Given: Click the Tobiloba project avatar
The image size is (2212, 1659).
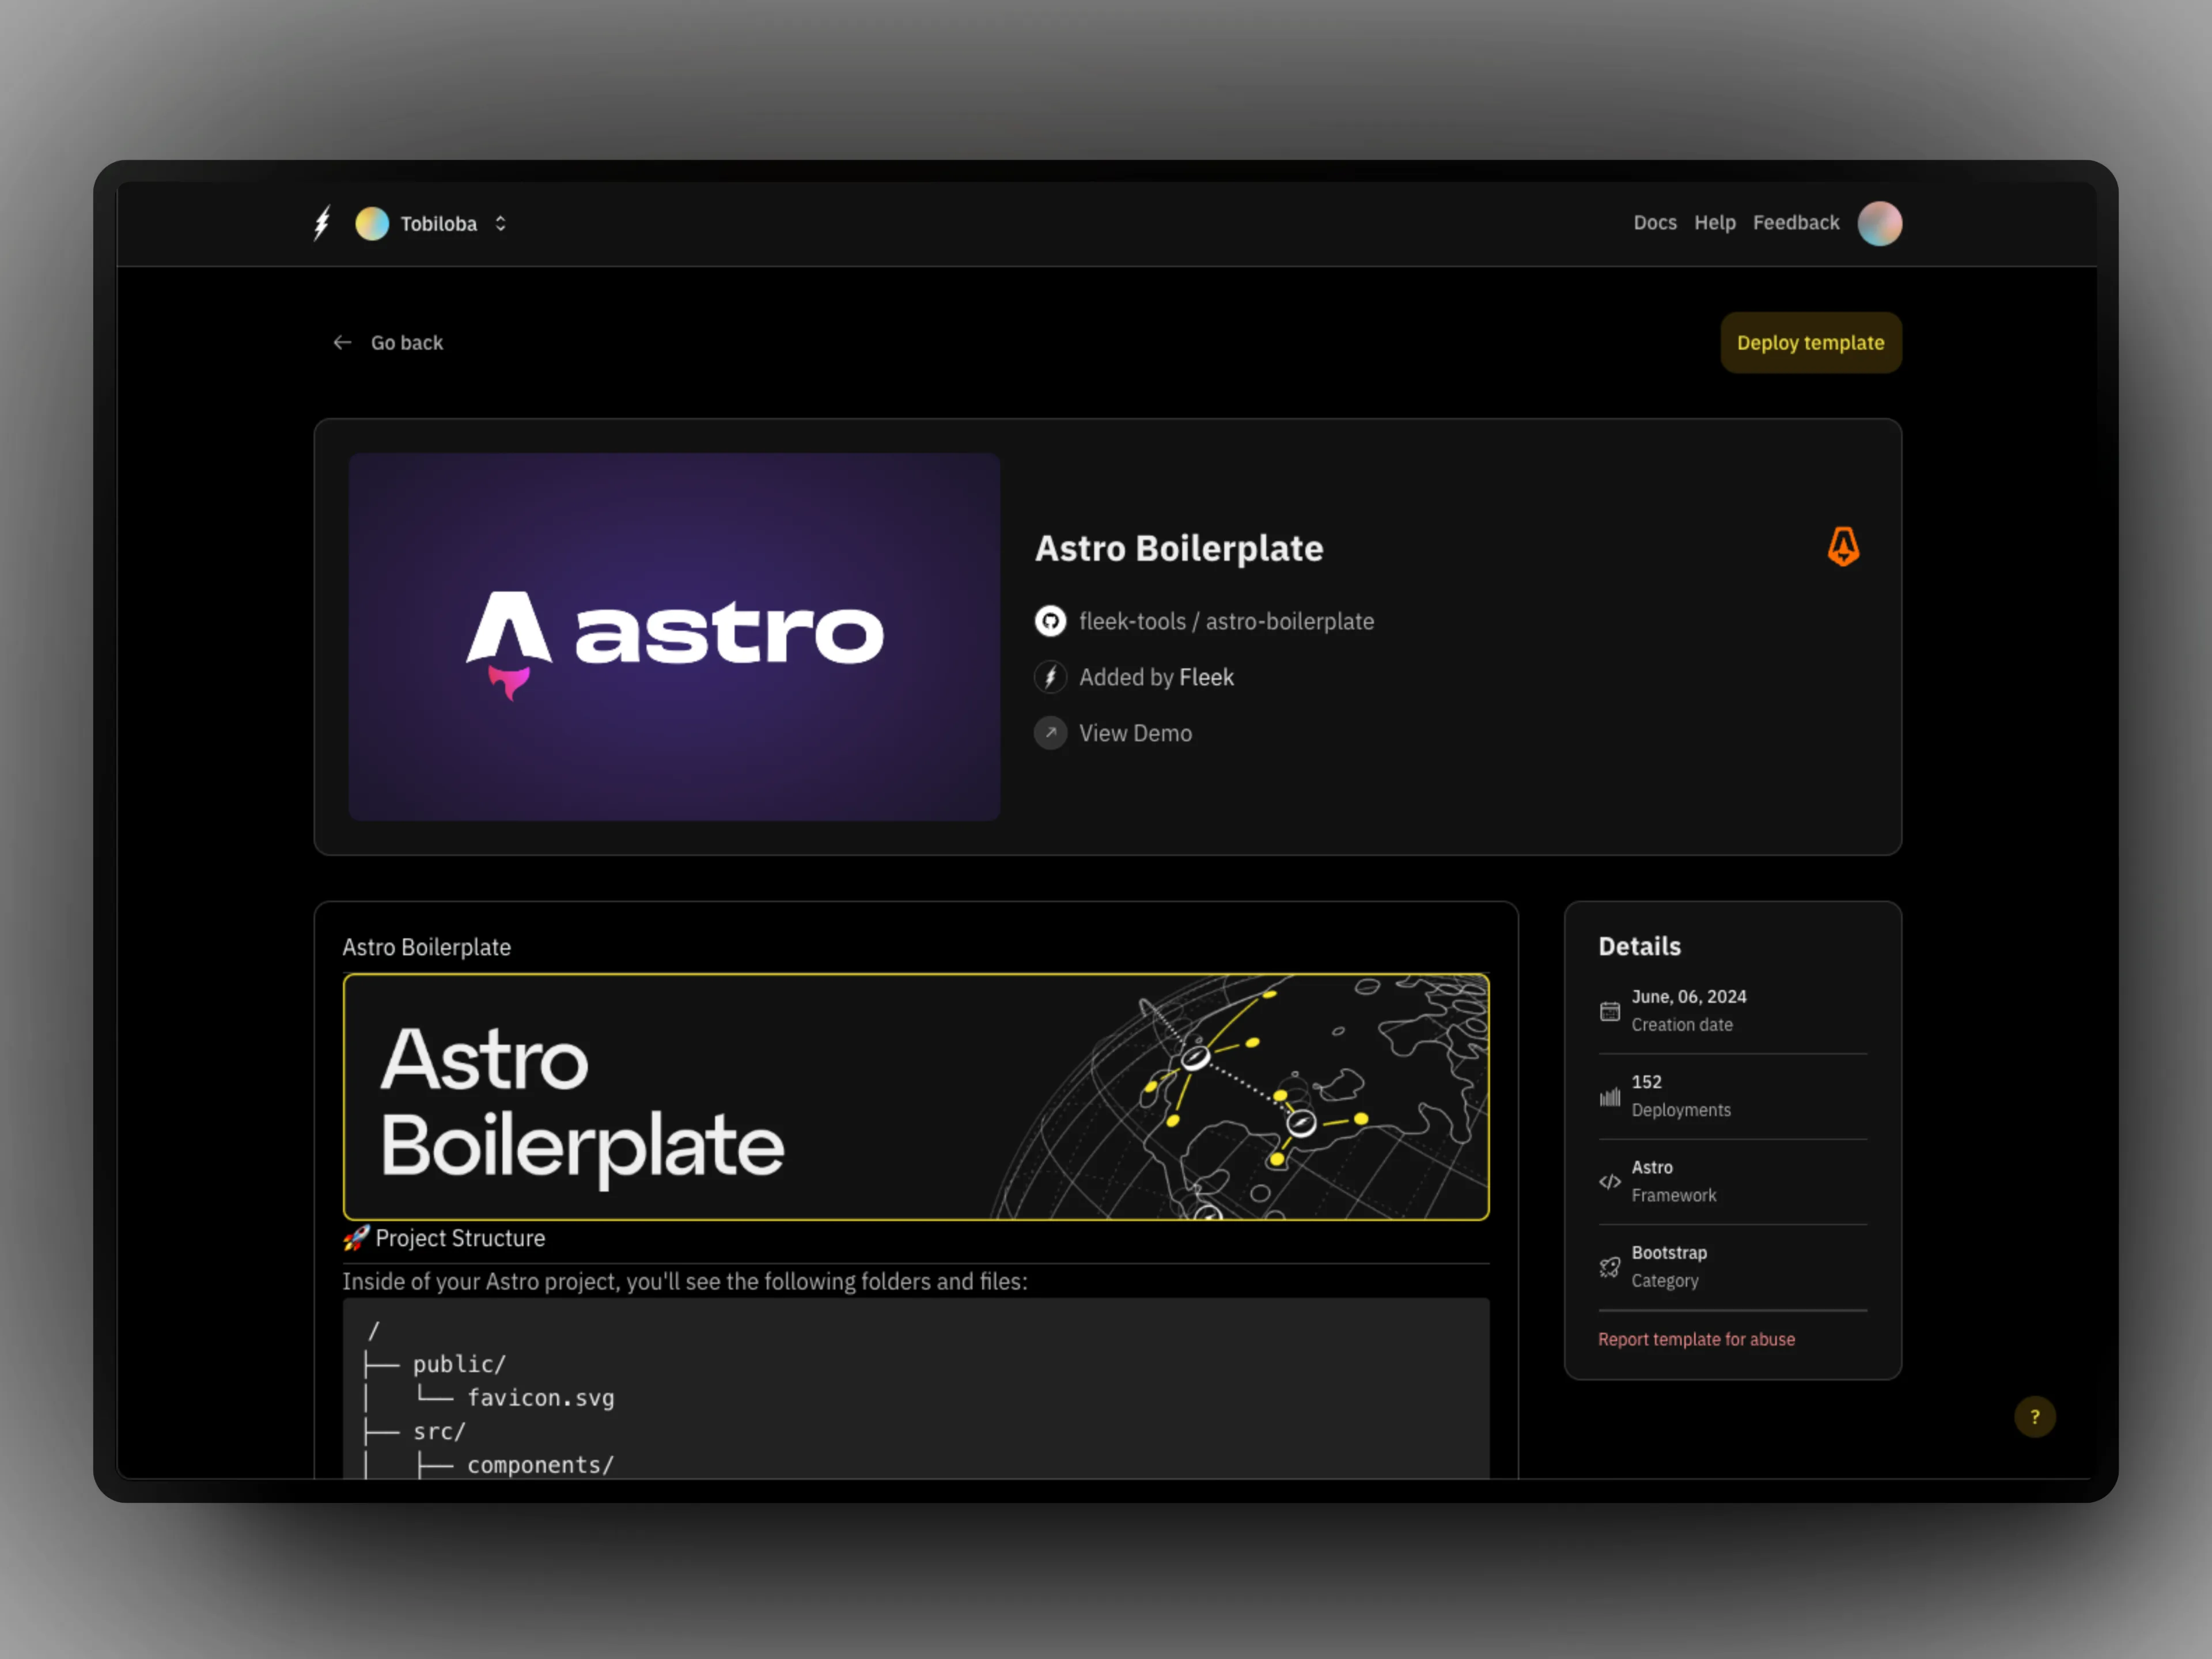Looking at the screenshot, I should 372,223.
